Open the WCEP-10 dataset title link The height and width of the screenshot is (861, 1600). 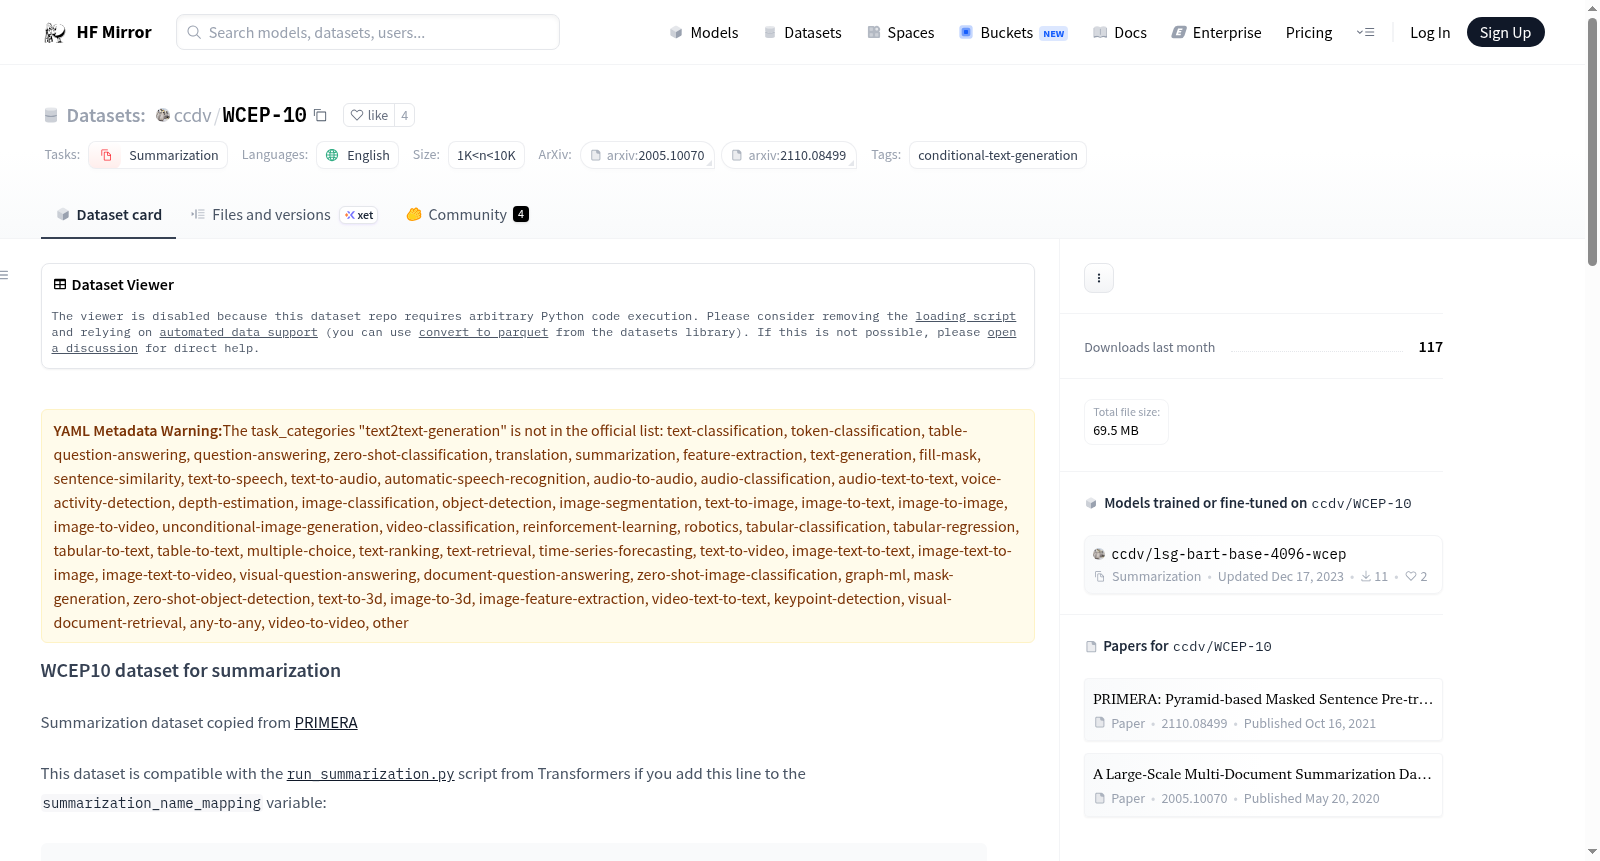coord(264,115)
